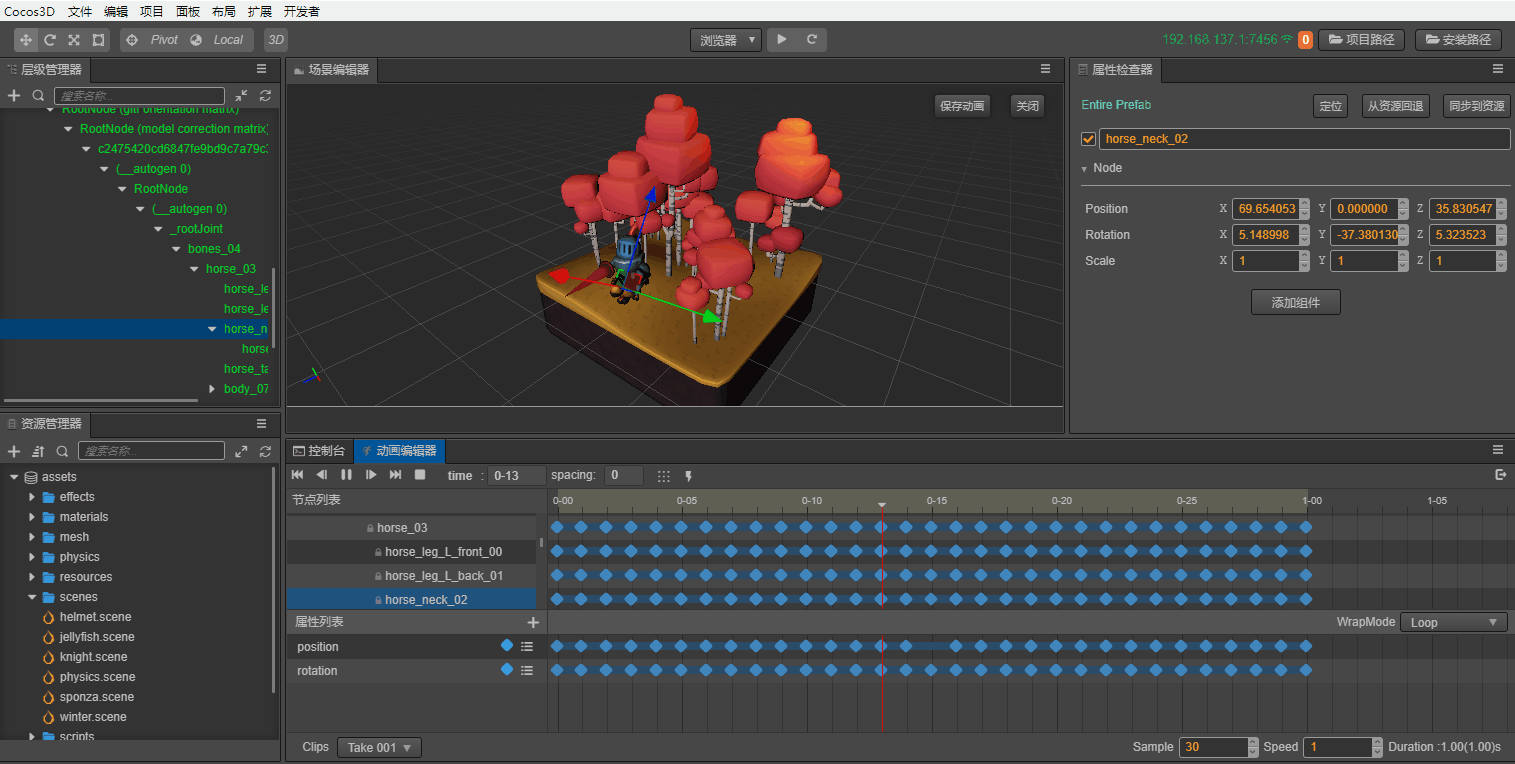Collapse the scenes folder

point(32,597)
